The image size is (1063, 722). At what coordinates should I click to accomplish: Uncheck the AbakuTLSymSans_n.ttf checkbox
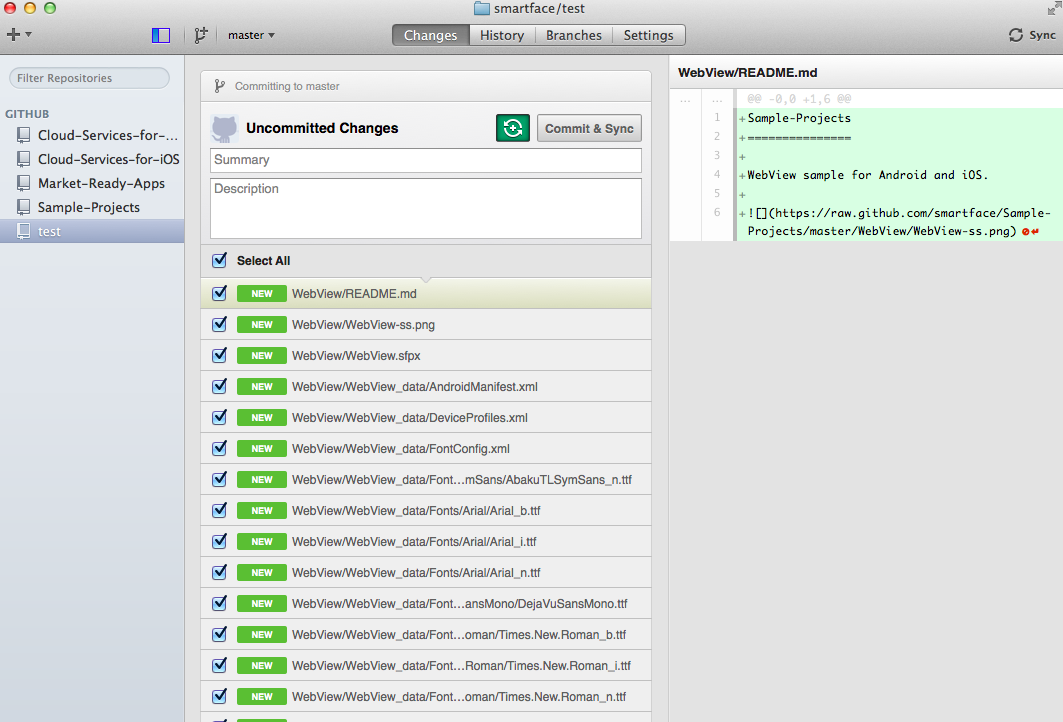point(219,479)
